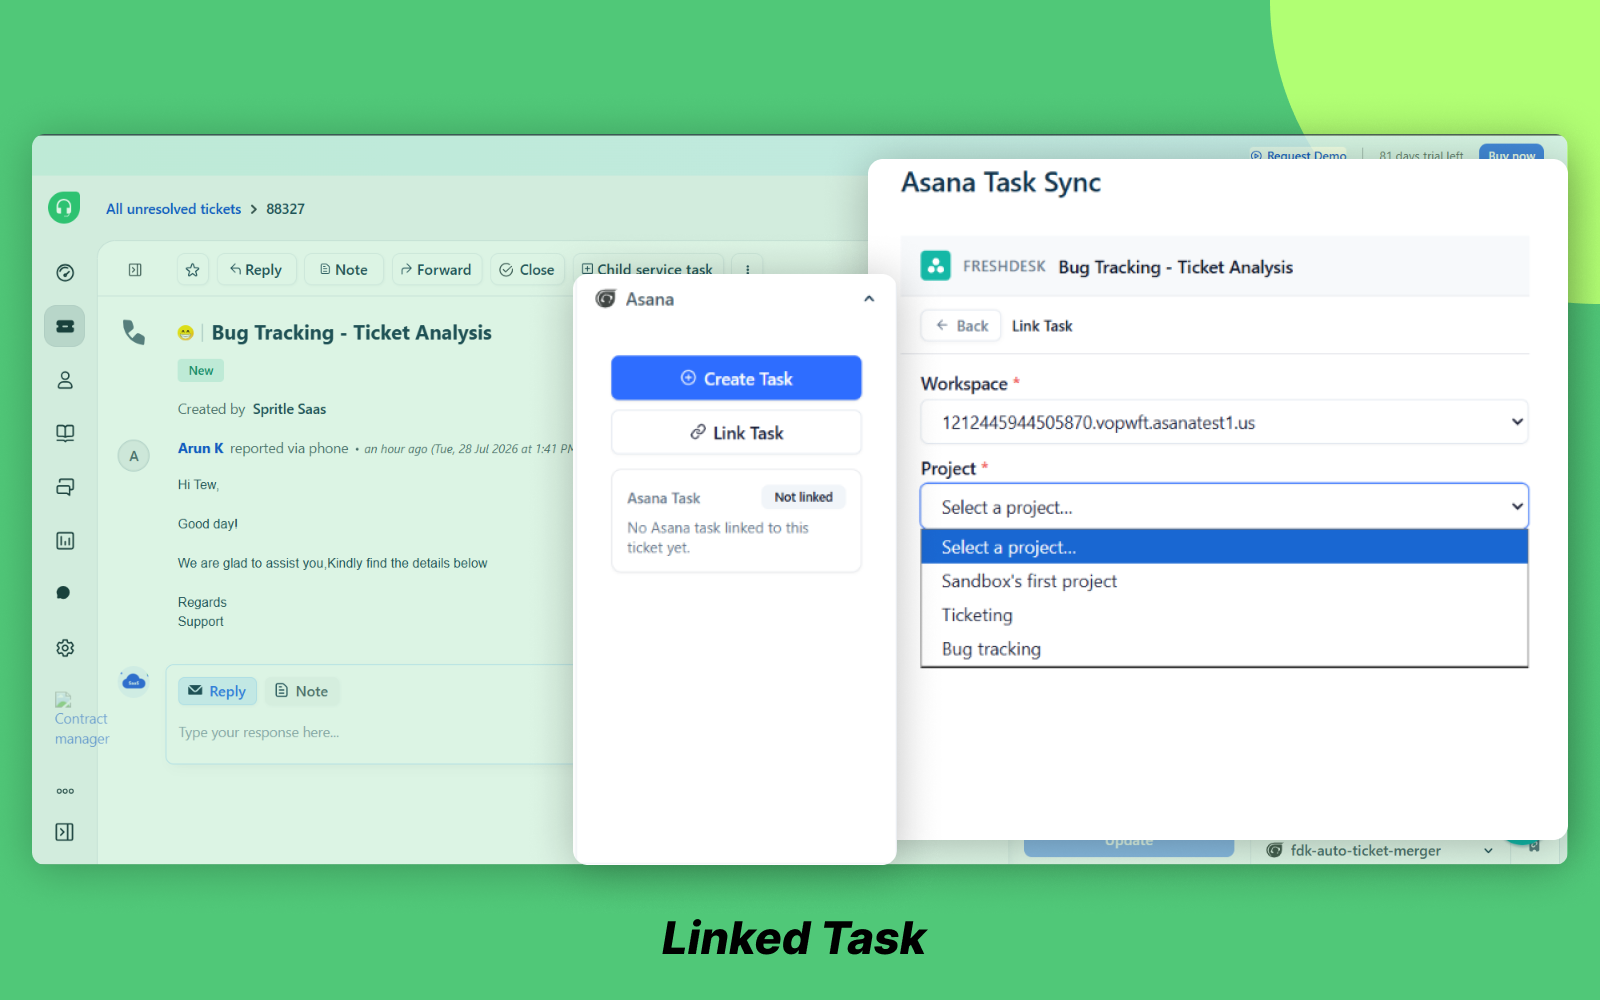The image size is (1600, 1000).
Task: Open the Analytics chart icon in sidebar
Action: point(65,541)
